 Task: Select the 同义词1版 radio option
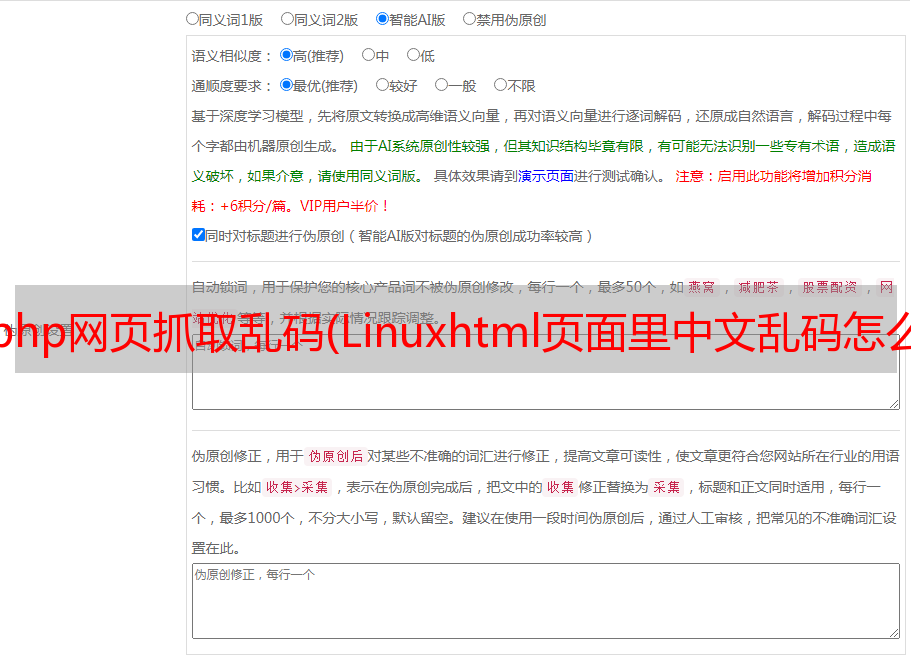tap(192, 19)
